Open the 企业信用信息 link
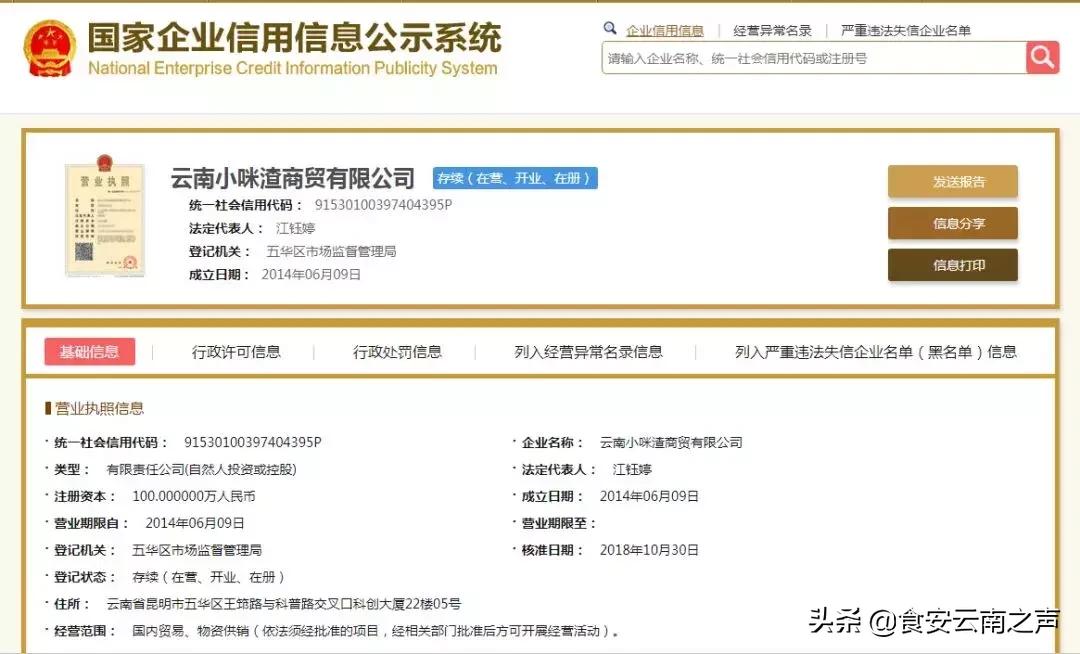1080x654 pixels. coord(663,29)
